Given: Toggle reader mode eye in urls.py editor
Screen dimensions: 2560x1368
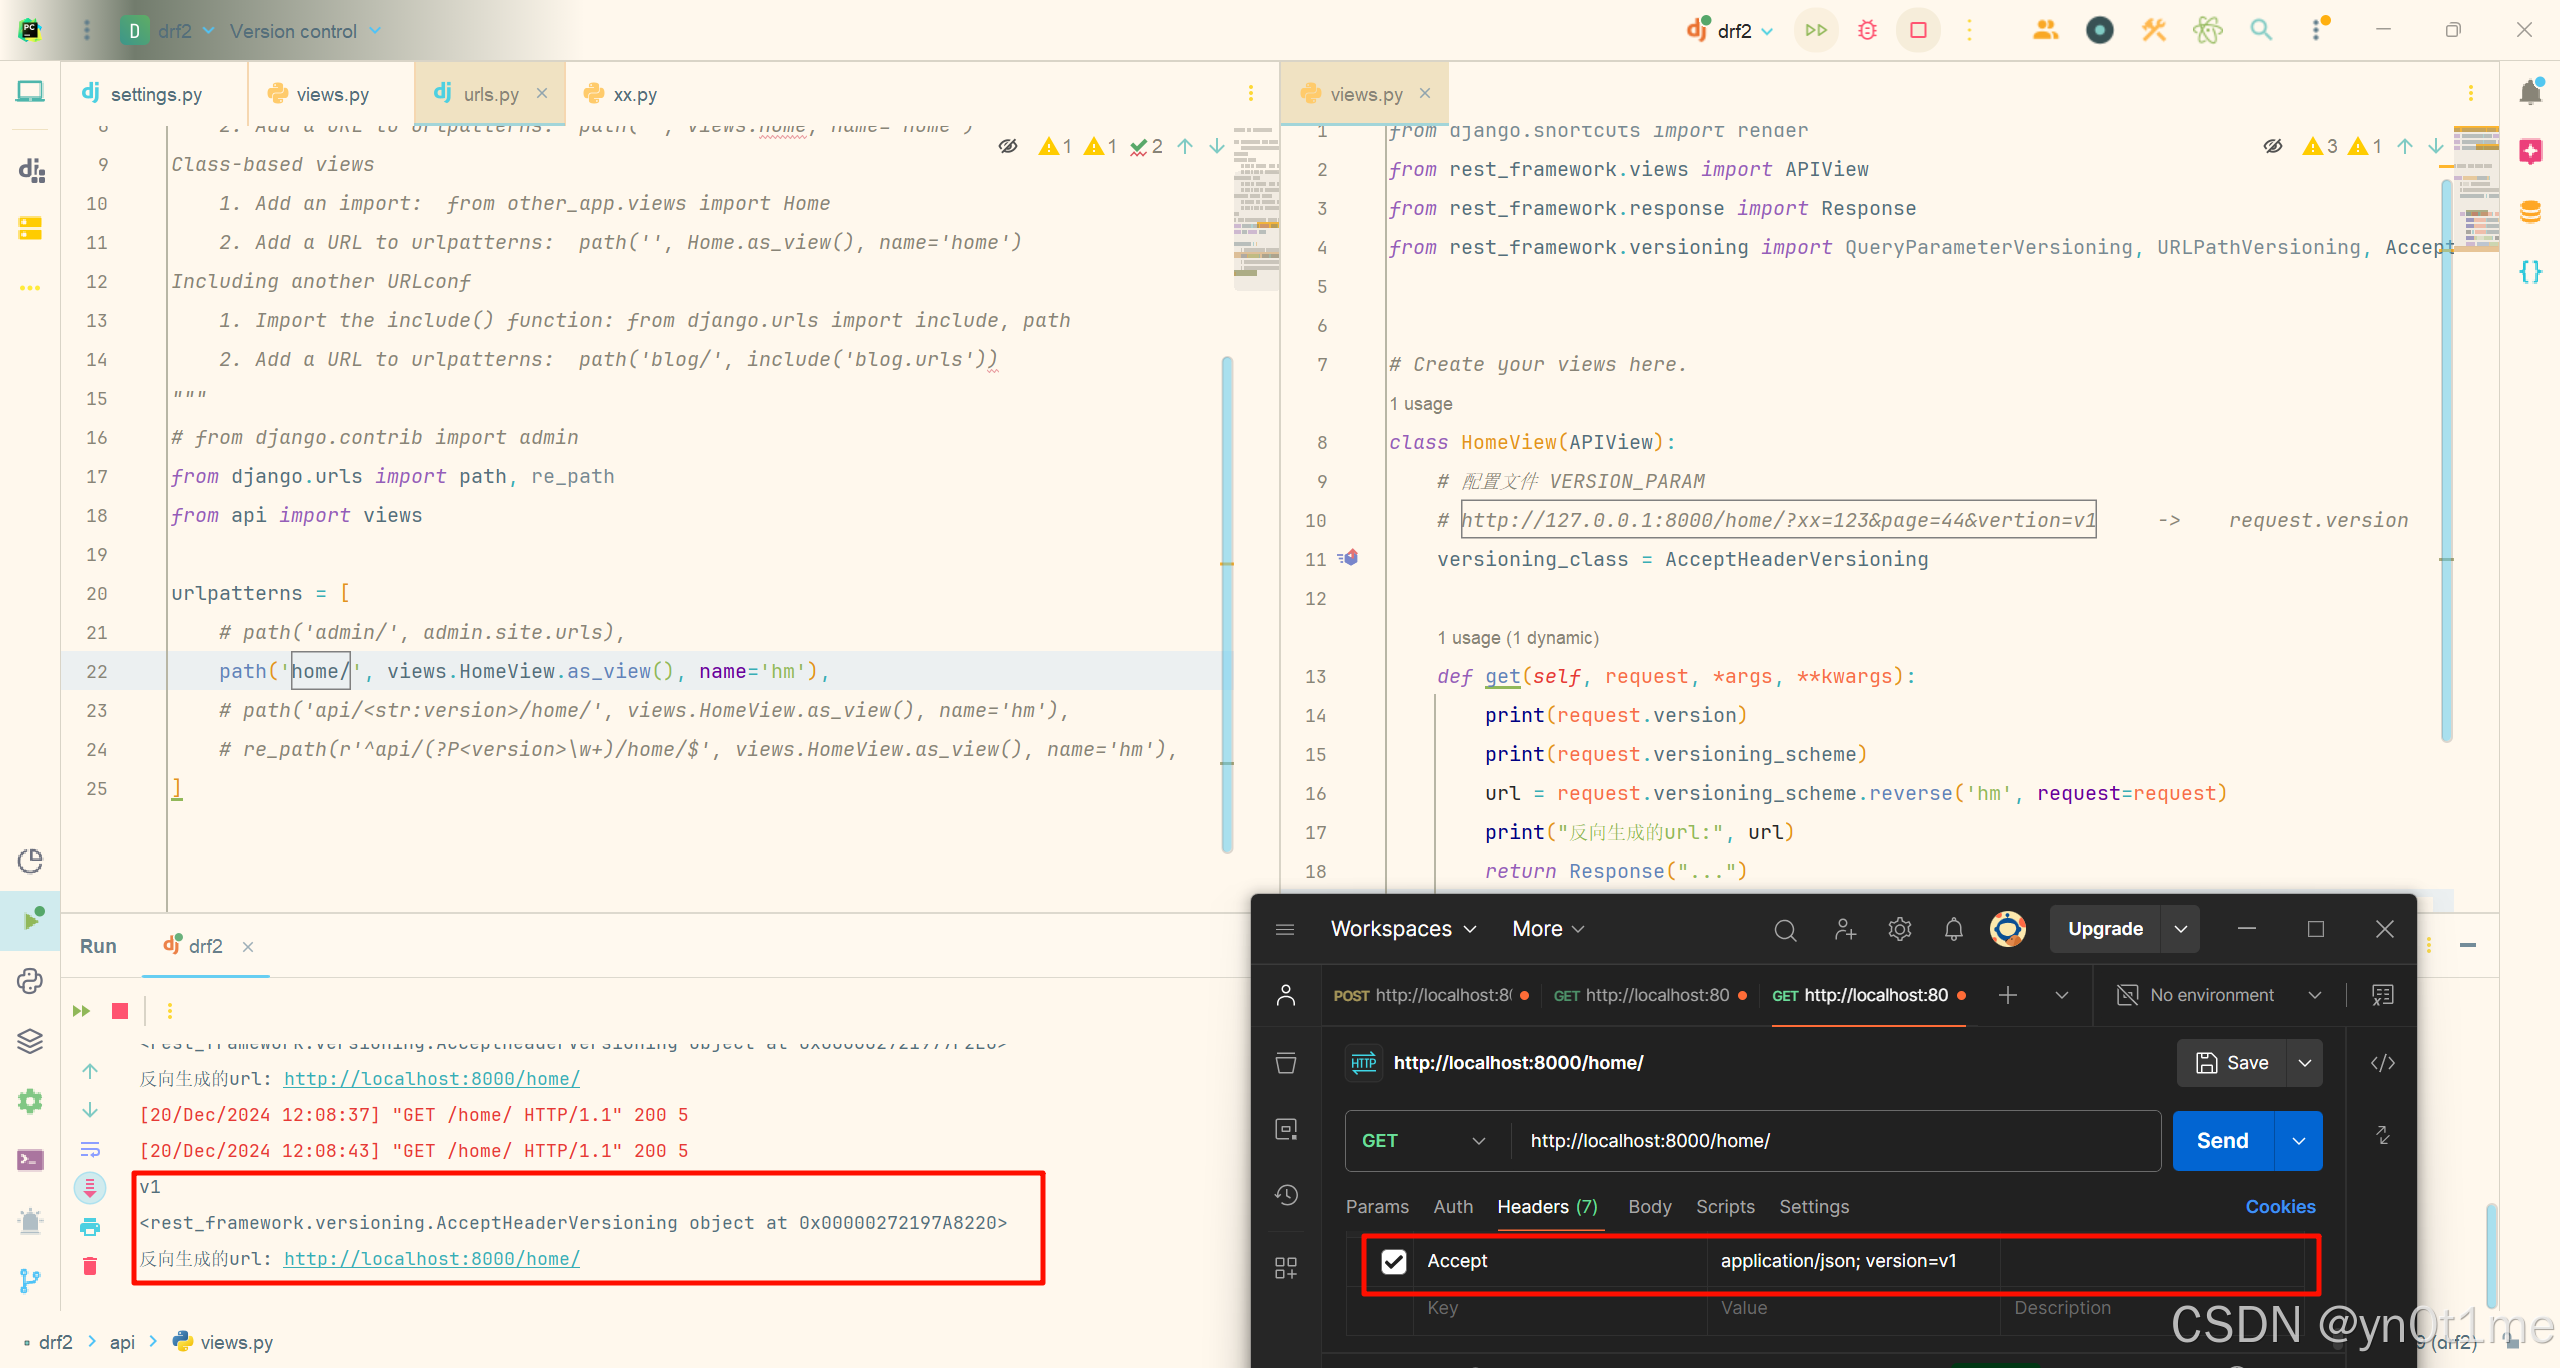Looking at the screenshot, I should point(1008,146).
